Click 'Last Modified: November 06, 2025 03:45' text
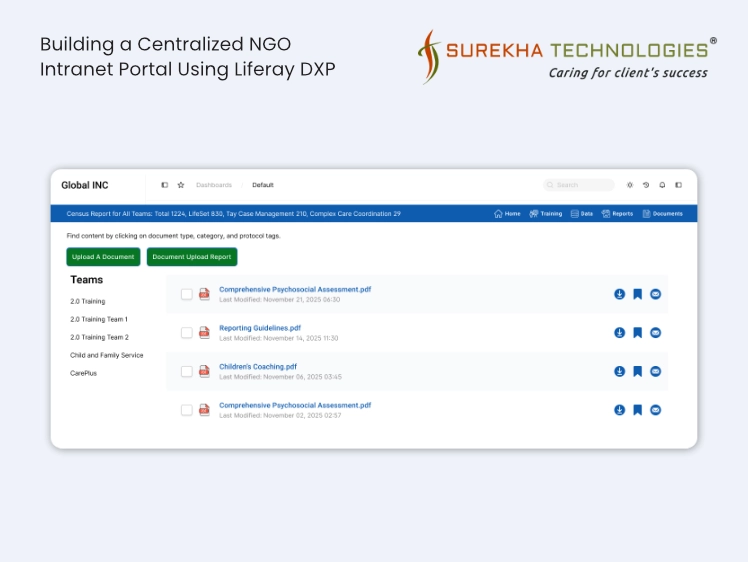This screenshot has height=562, width=748. (x=280, y=377)
